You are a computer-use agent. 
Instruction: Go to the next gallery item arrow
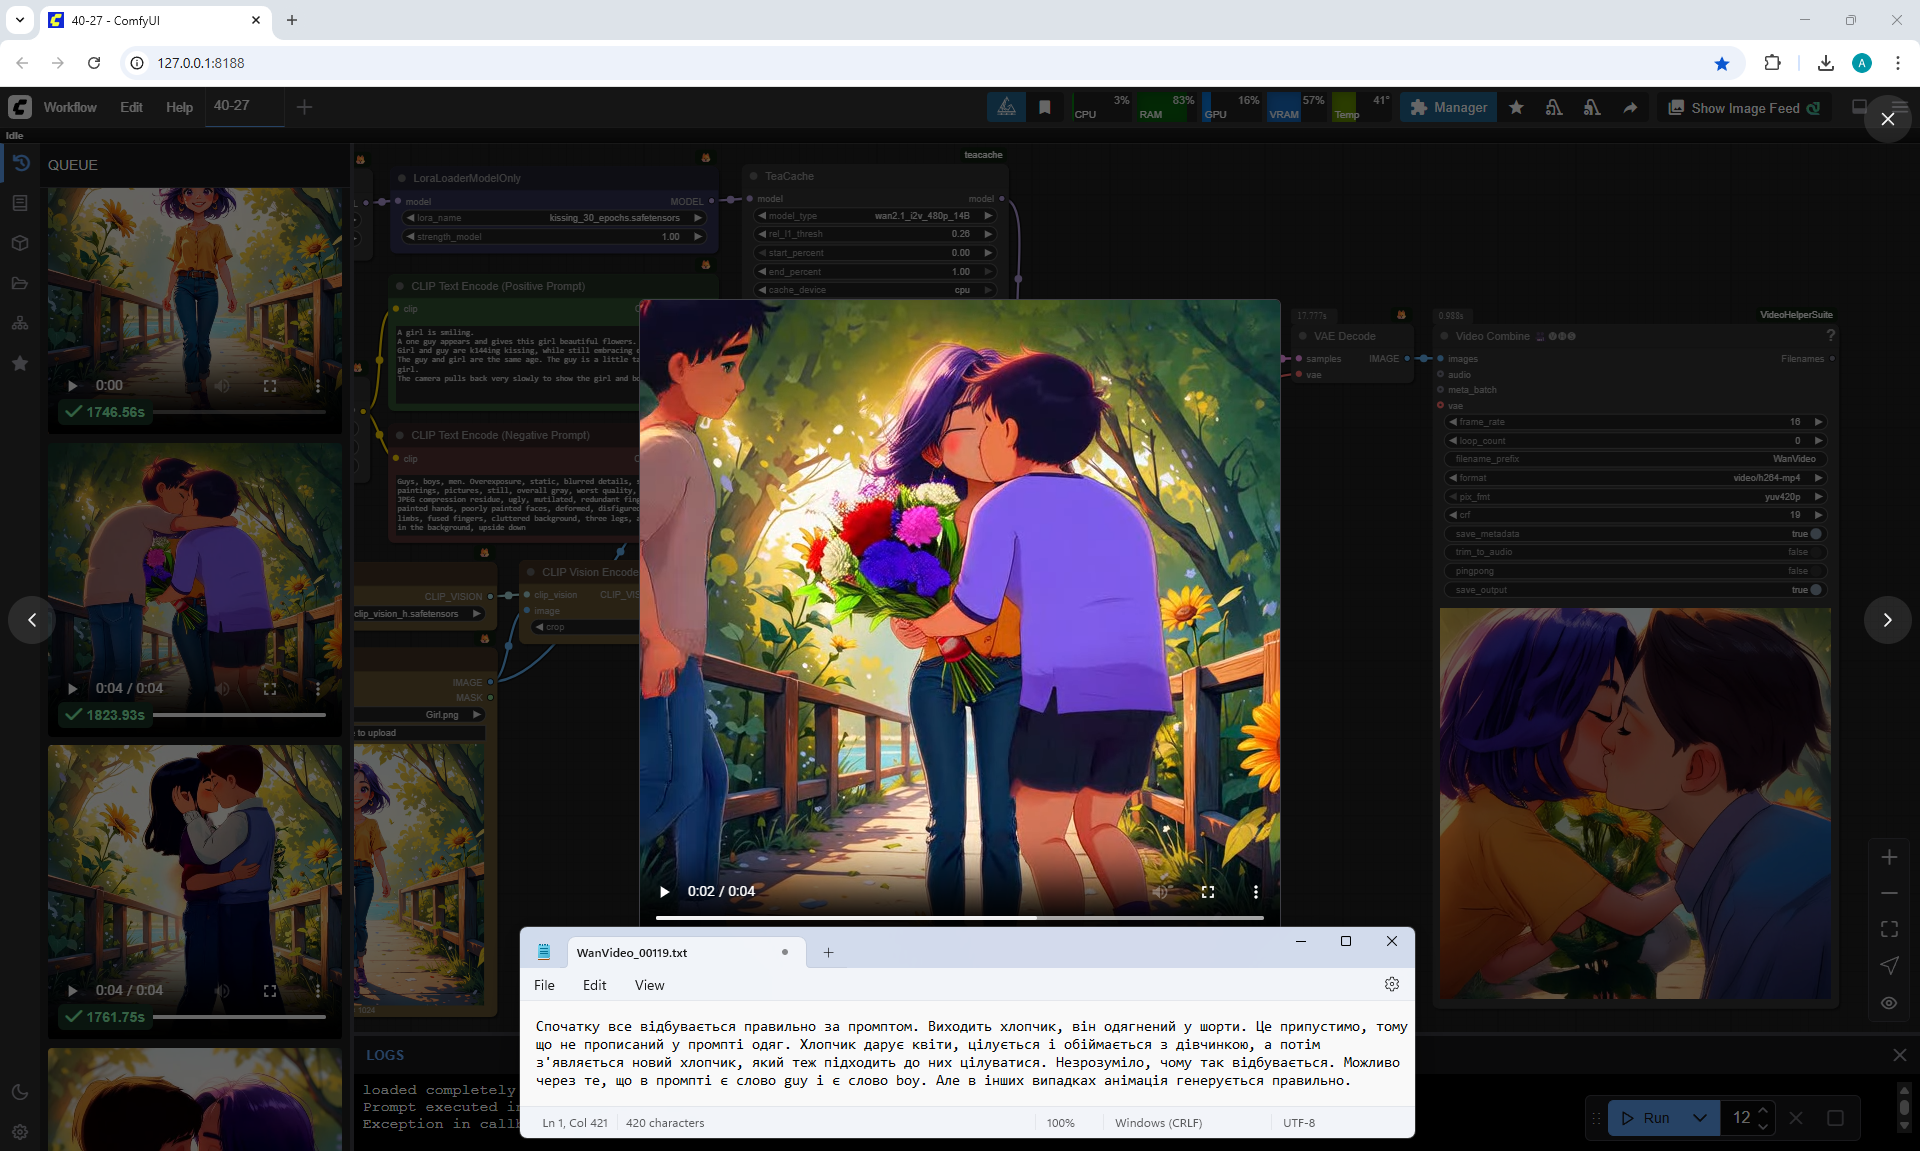(1887, 620)
